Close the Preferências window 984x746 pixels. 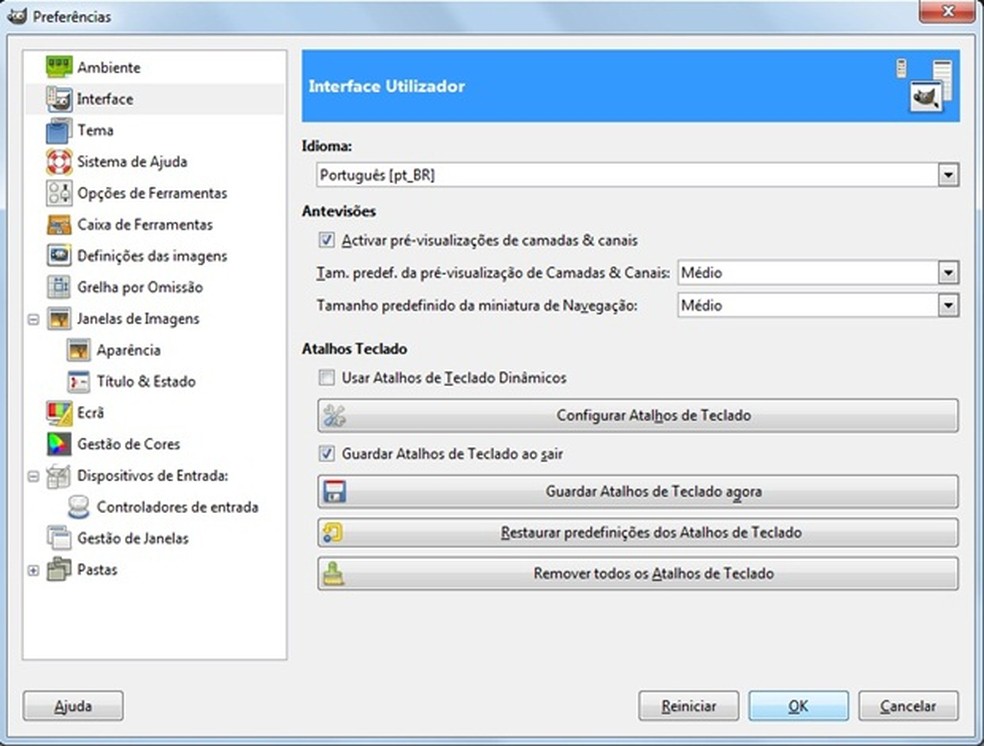coord(948,11)
